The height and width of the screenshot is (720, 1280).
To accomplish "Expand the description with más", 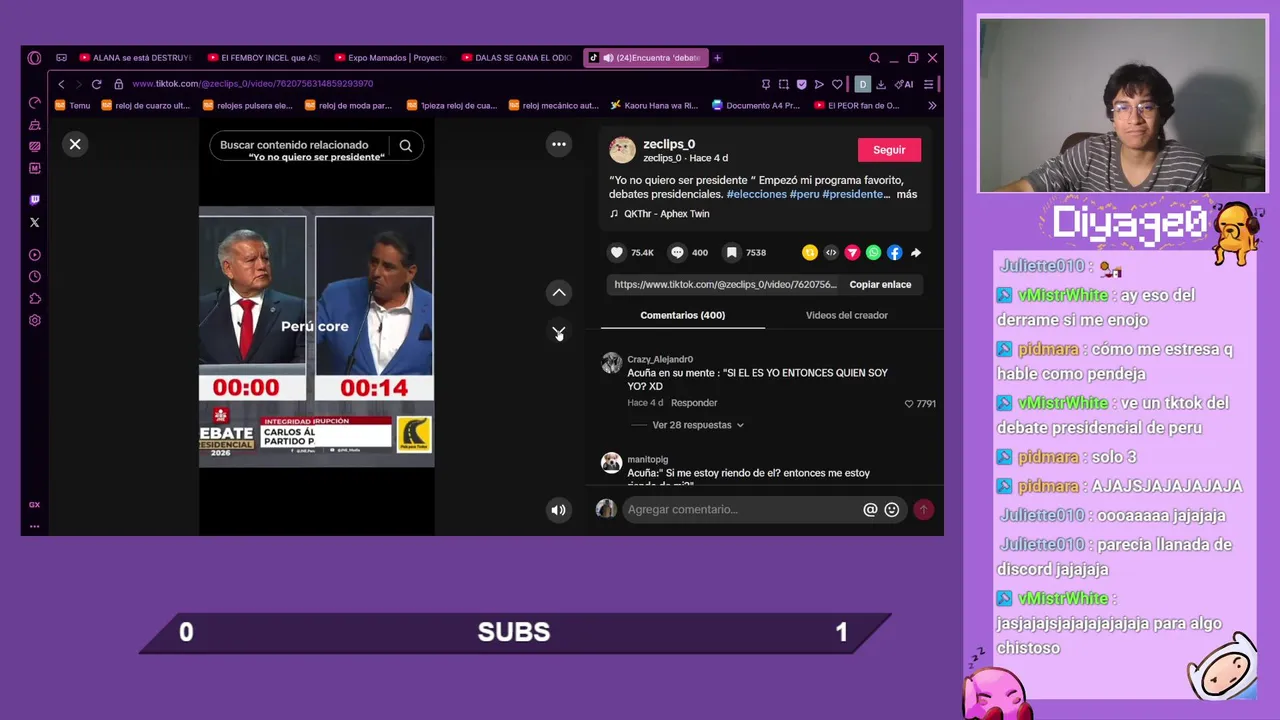I will (x=906, y=194).
